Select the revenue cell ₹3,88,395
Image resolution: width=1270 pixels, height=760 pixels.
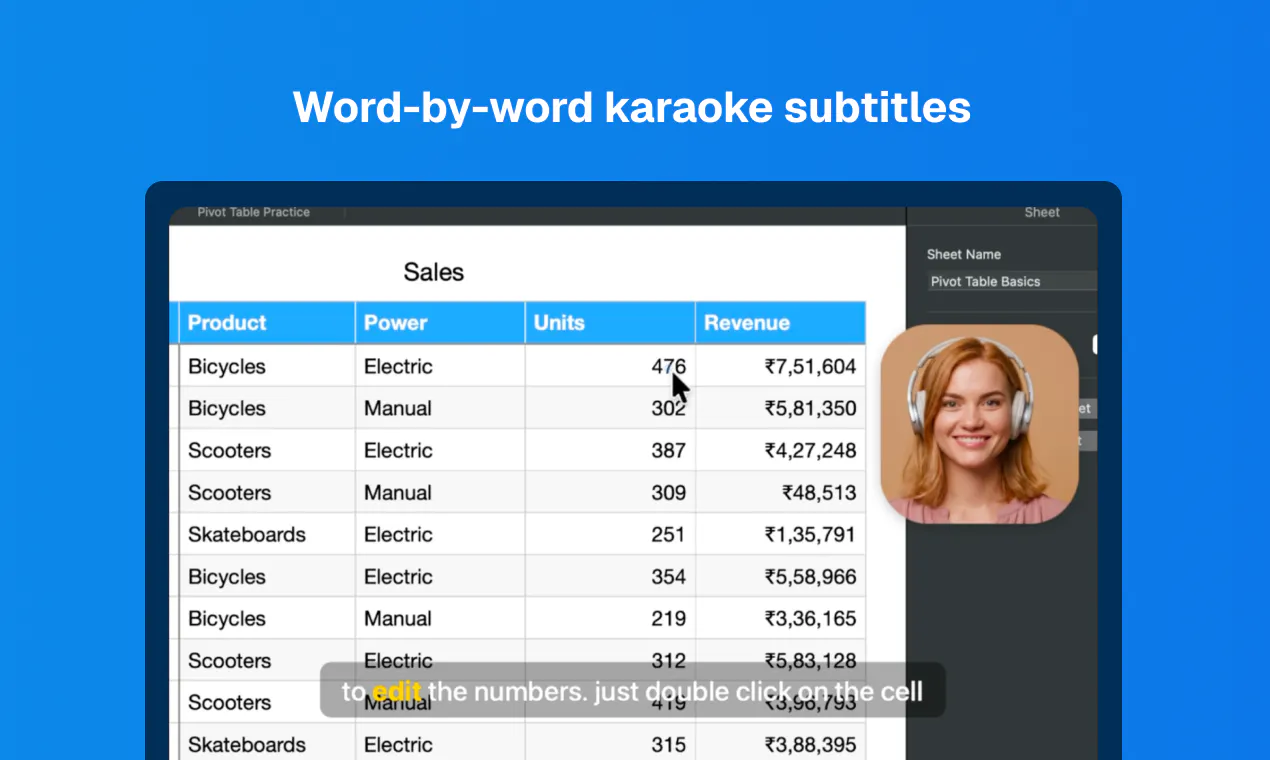(780, 744)
